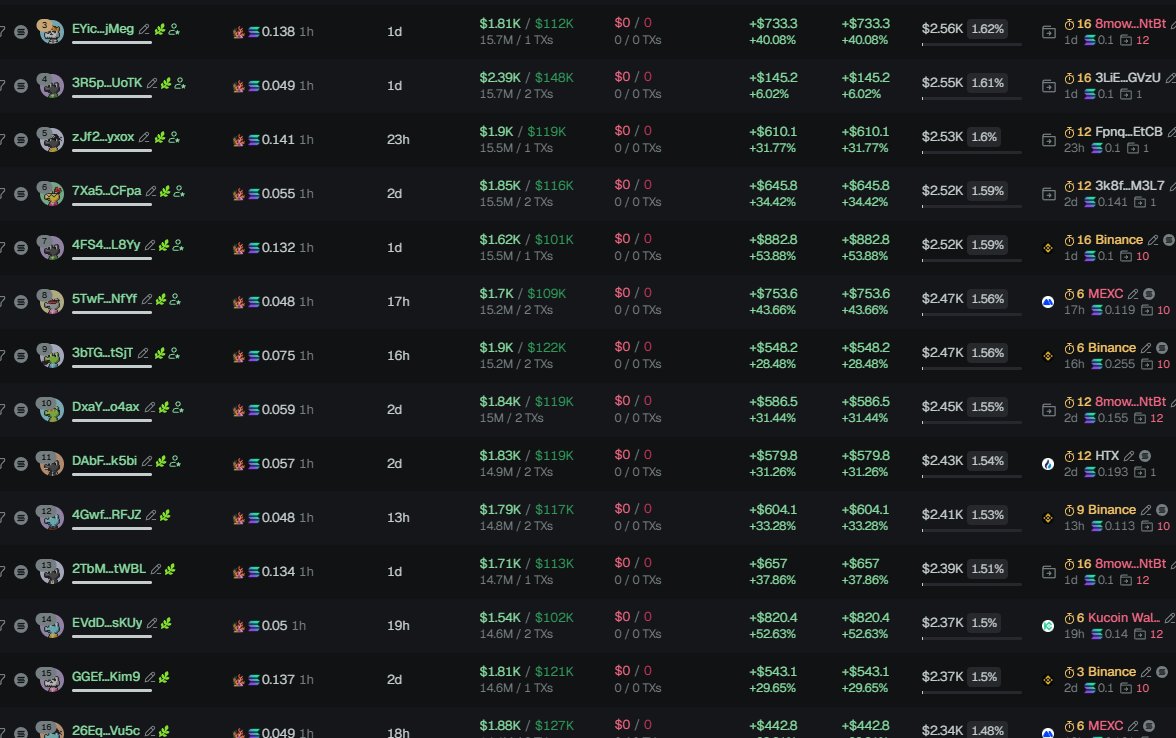
Task: Click the gray round icon left of the DAbF...k5bi avatar
Action: (21, 464)
